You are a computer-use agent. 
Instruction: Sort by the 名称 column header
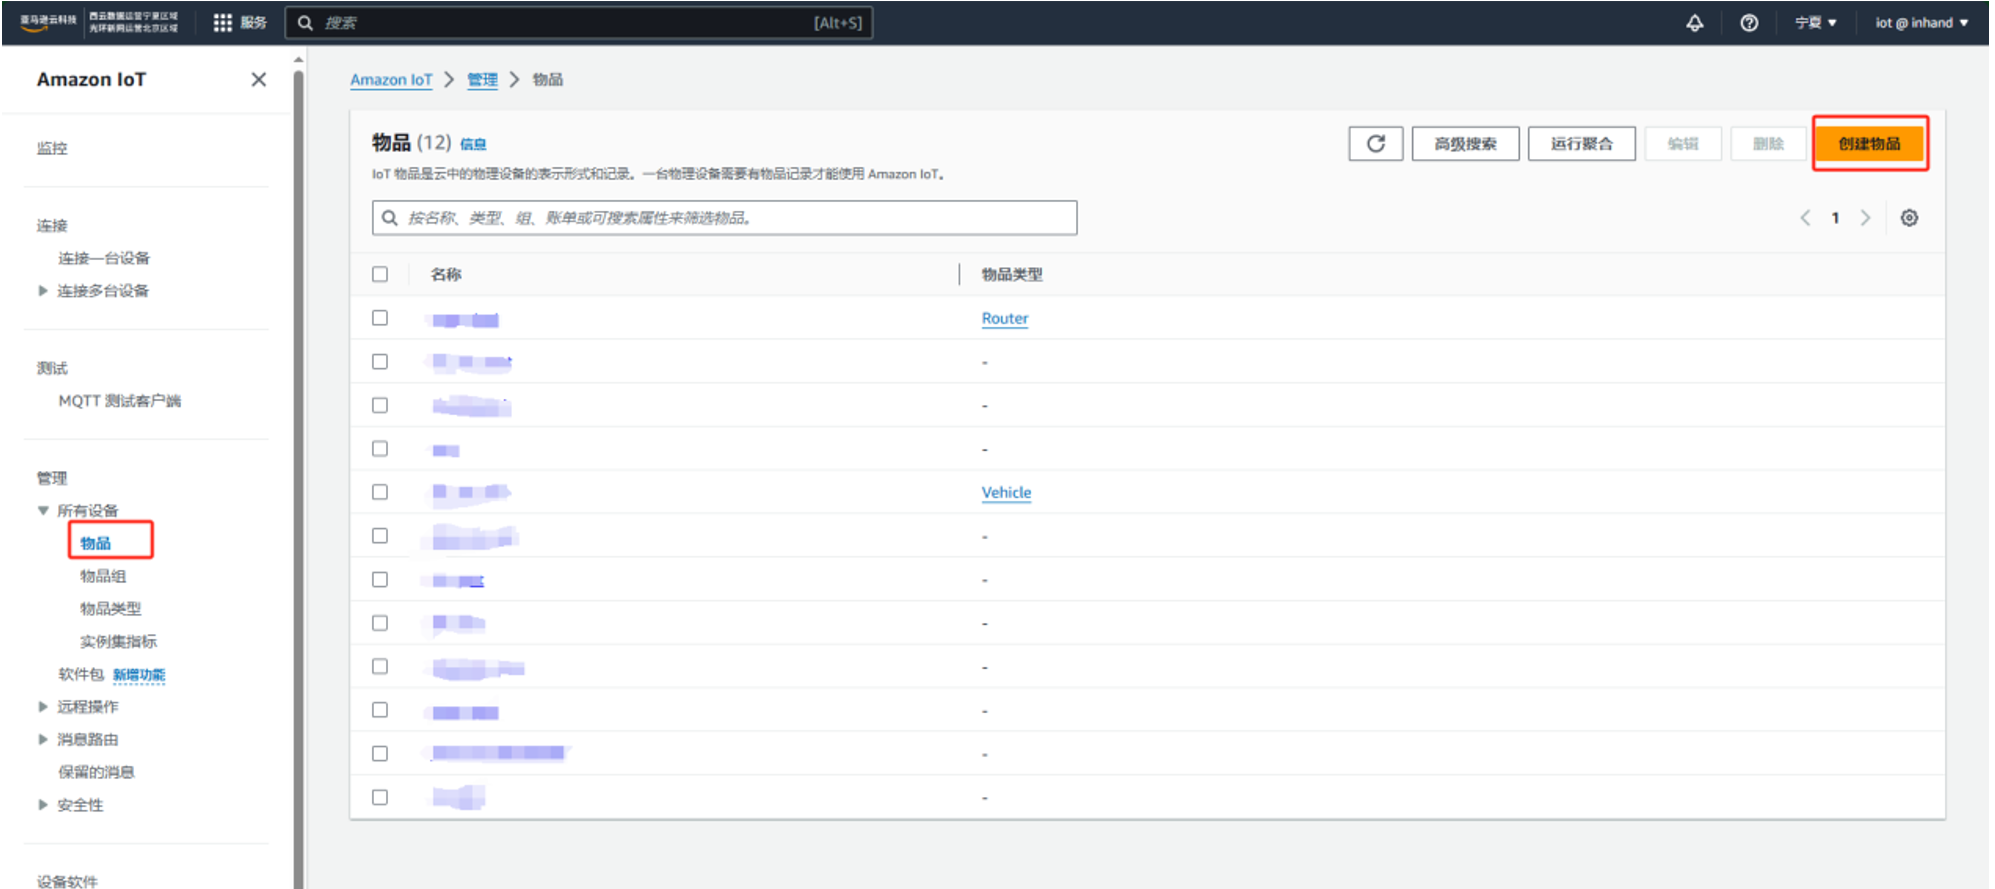[446, 274]
